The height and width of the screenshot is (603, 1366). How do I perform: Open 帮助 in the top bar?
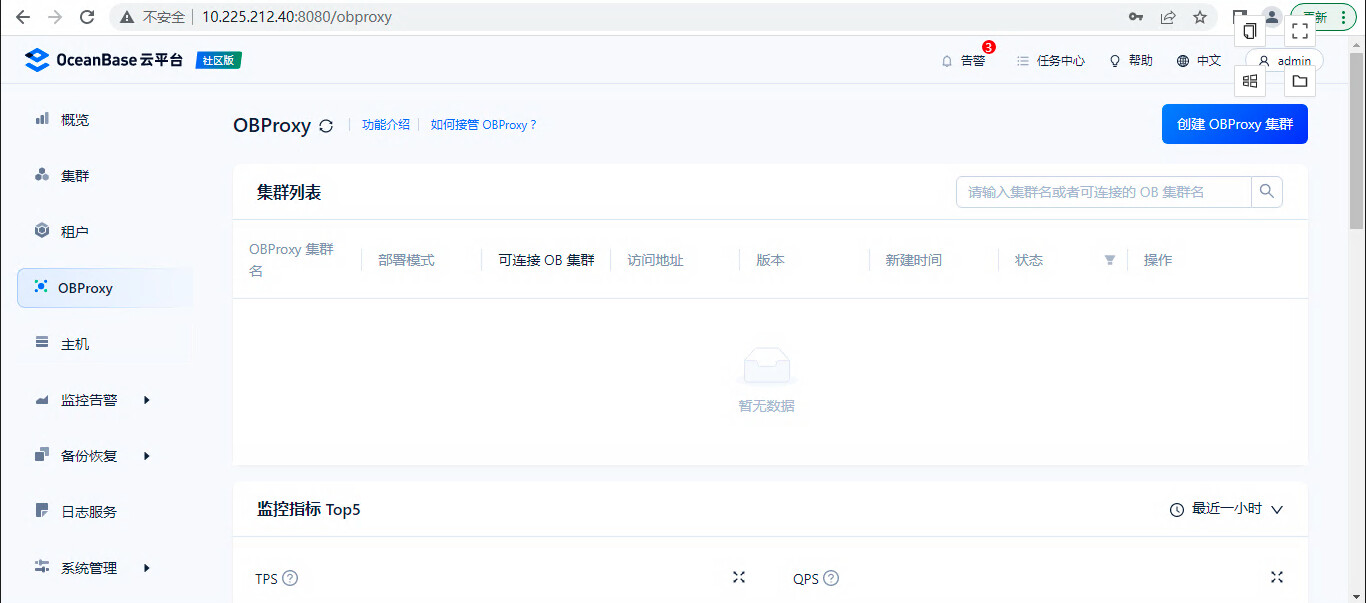click(1131, 60)
